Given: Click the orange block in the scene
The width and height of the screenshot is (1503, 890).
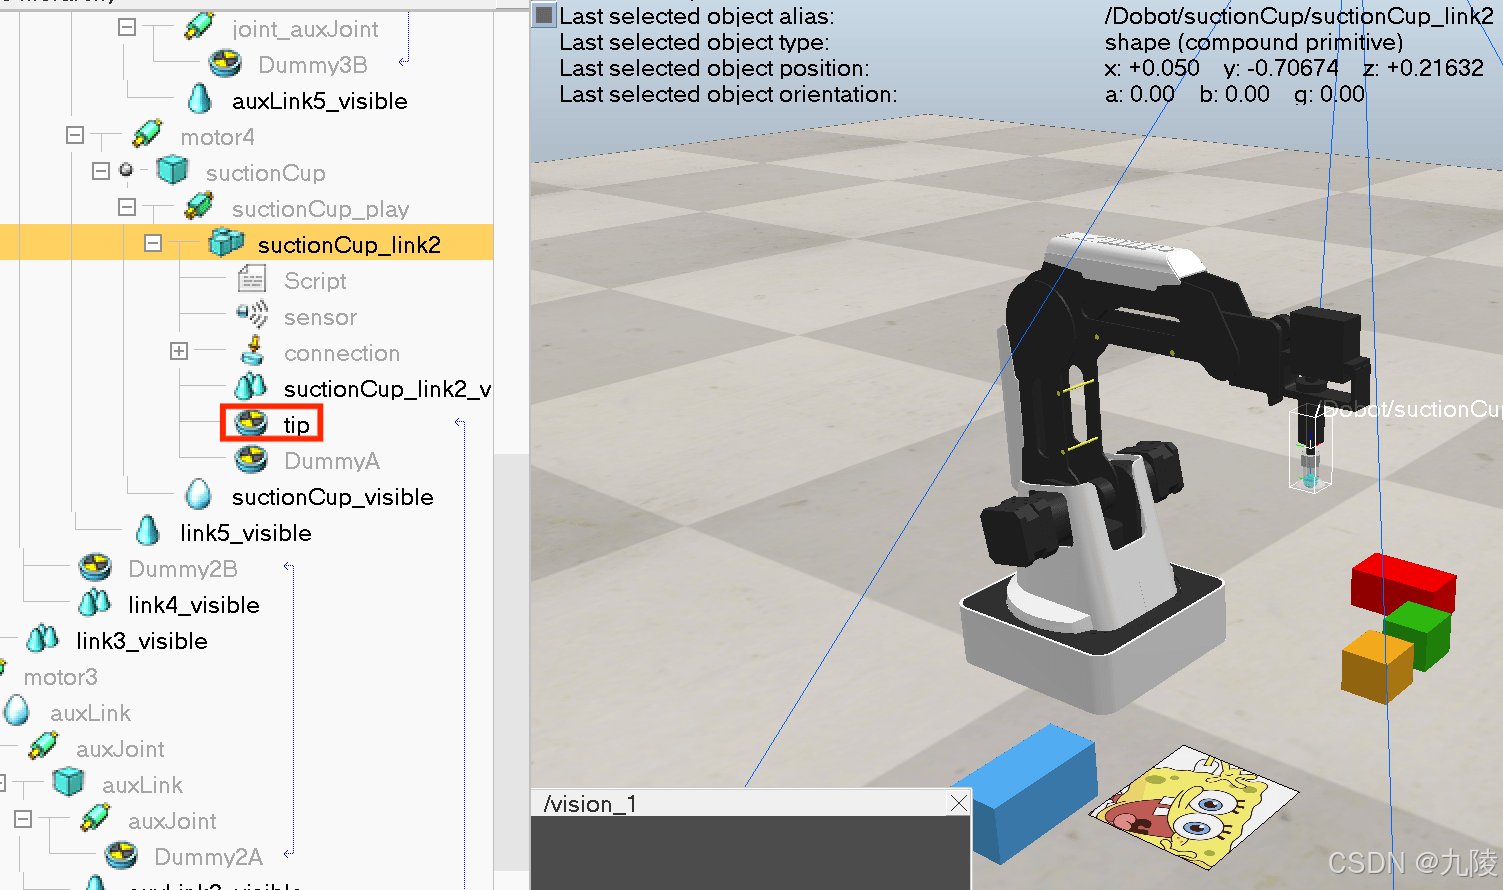Looking at the screenshot, I should pyautogui.click(x=1377, y=666).
